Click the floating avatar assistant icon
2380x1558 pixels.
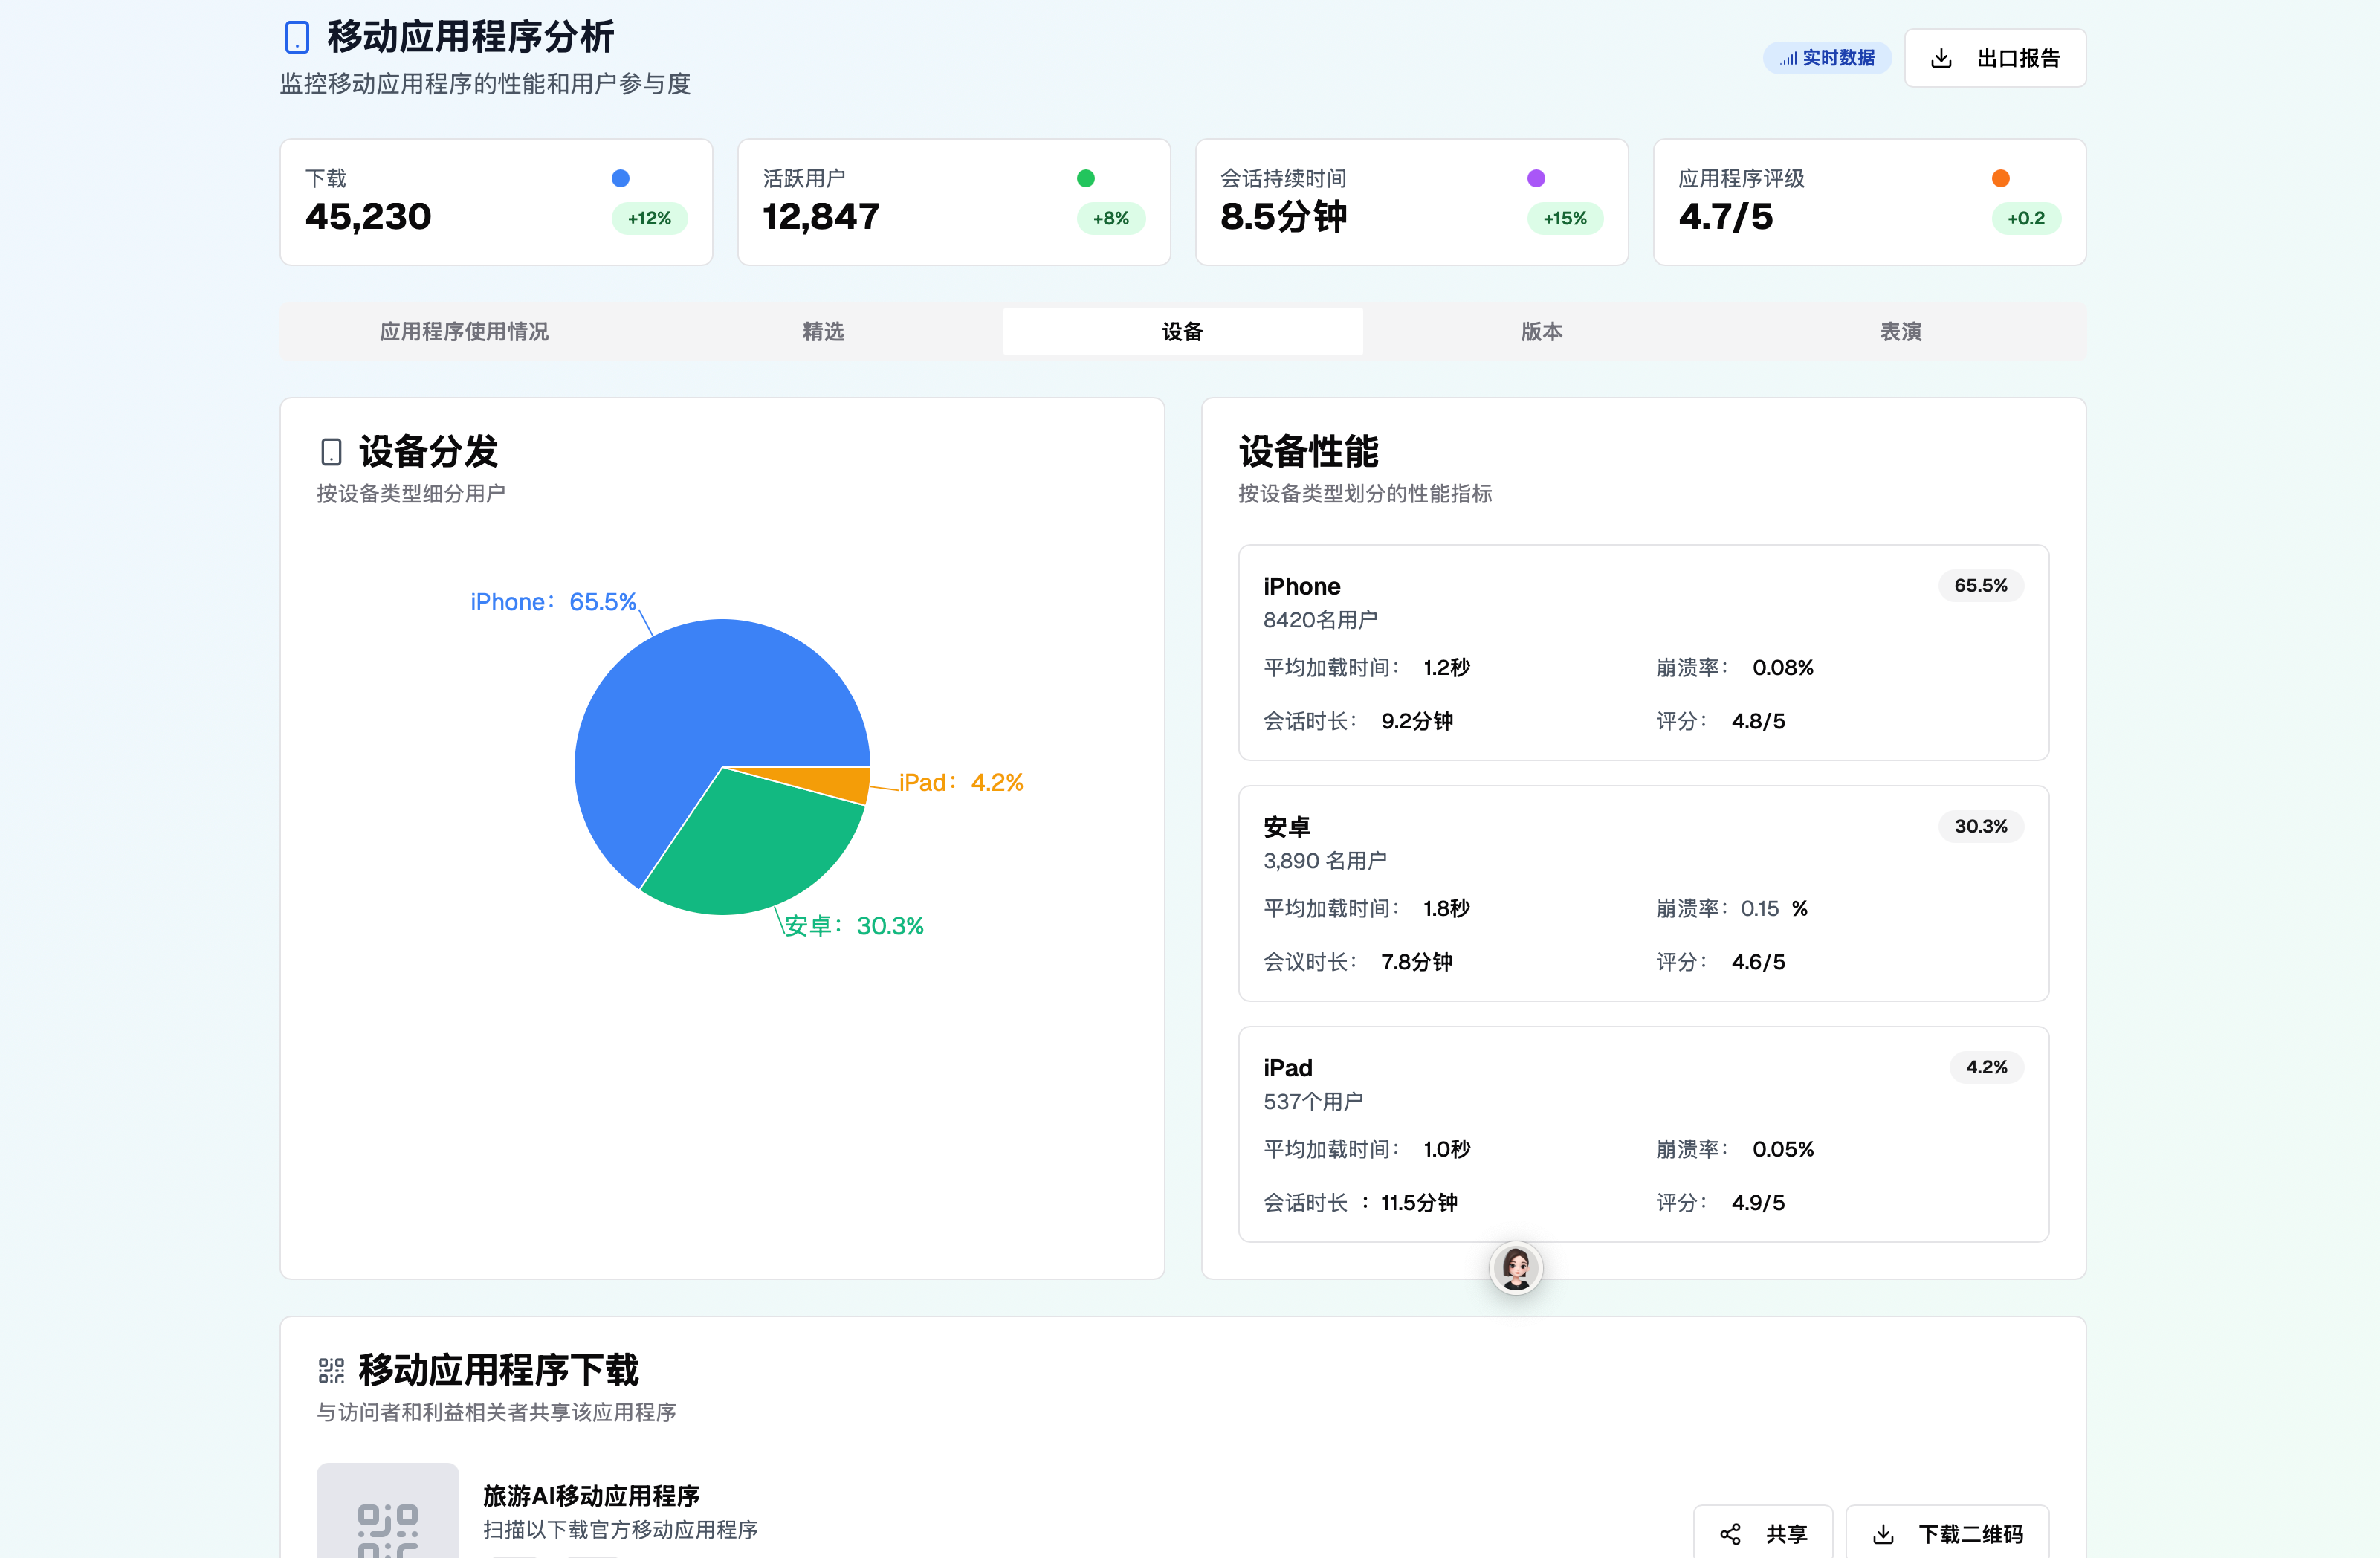click(1516, 1268)
